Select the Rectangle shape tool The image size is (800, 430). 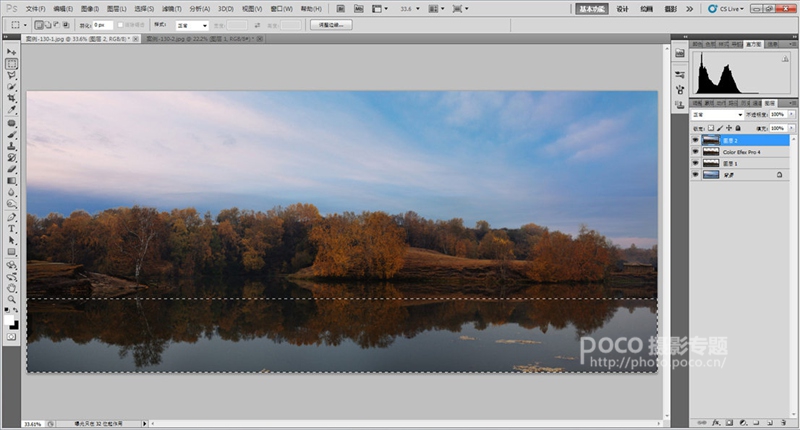click(x=11, y=252)
